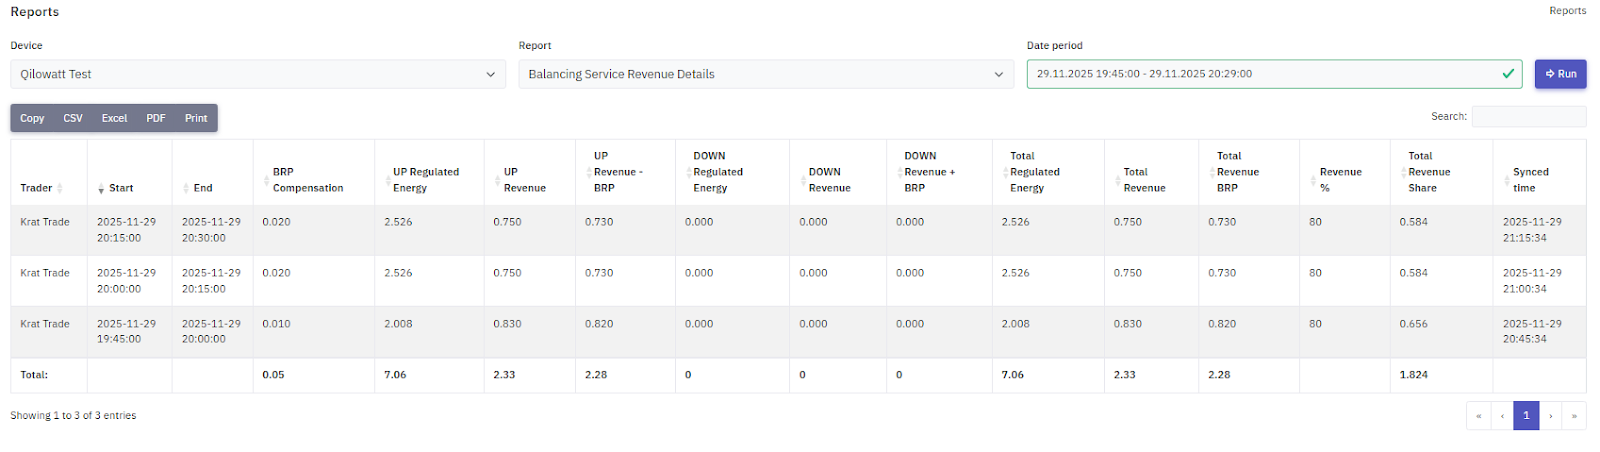This screenshot has width=1600, height=452.
Task: Open the Device dropdown showing Qilowatt Test
Action: (257, 74)
